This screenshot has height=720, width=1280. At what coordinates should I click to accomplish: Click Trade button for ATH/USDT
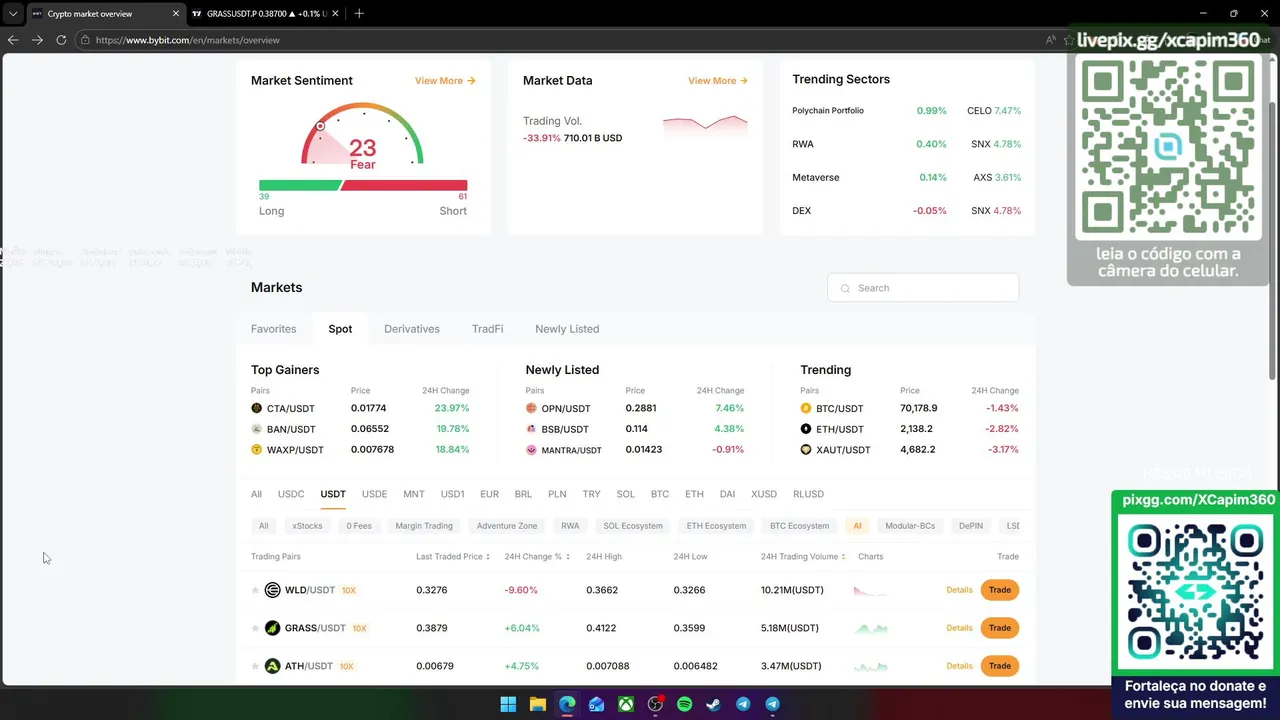point(1000,666)
